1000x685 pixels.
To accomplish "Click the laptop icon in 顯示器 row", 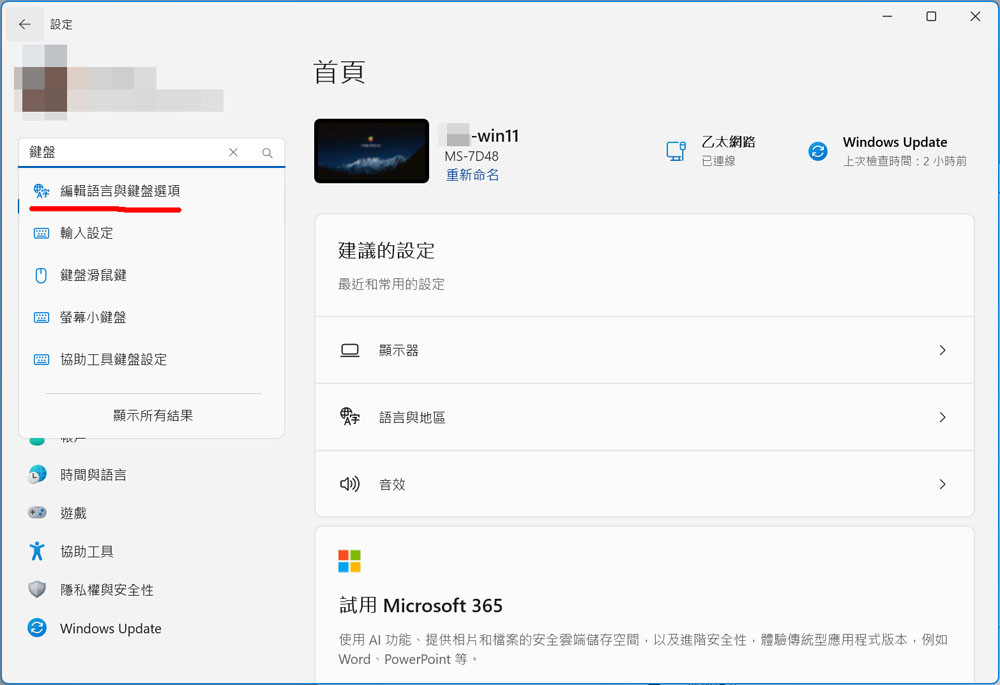I will (349, 350).
